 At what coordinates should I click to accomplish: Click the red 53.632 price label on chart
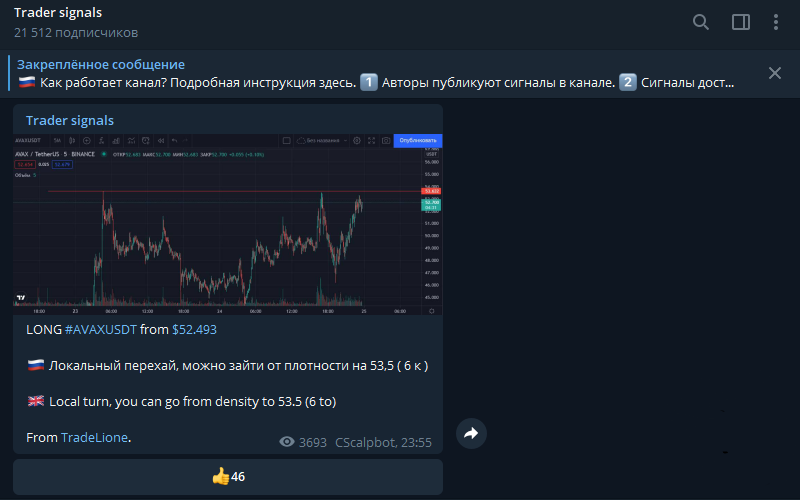coord(431,191)
